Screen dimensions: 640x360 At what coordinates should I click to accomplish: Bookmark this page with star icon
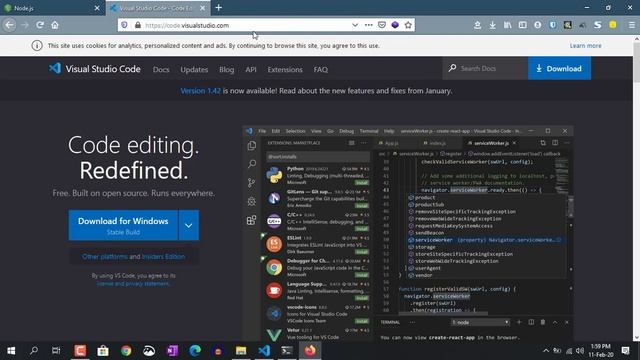tap(408, 25)
